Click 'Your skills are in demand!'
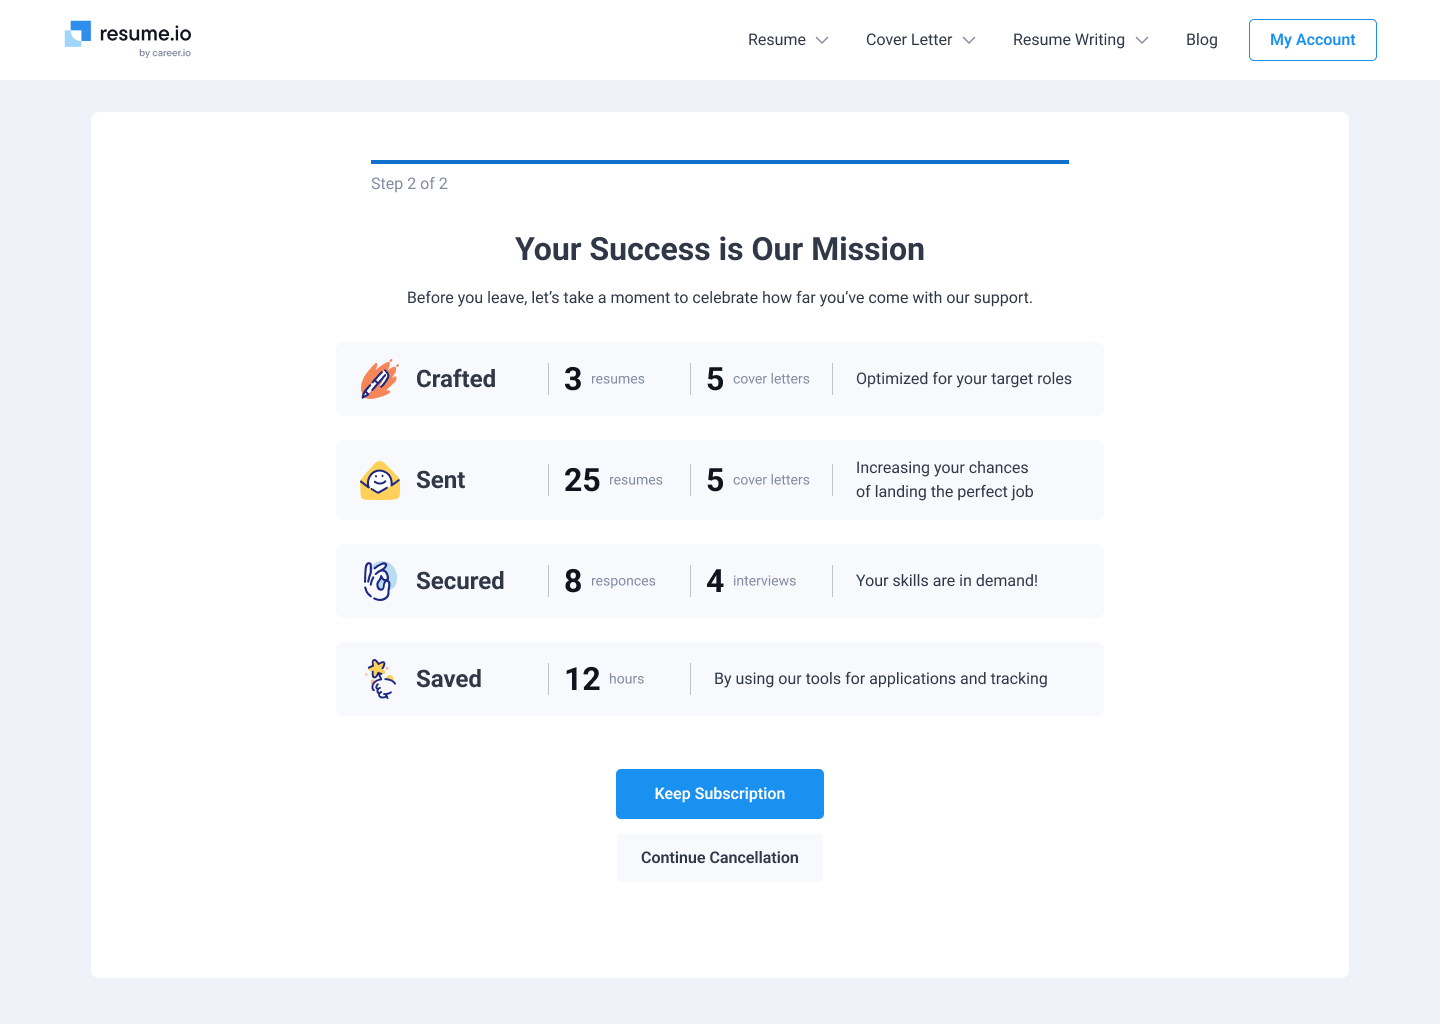The width and height of the screenshot is (1440, 1024). coord(947,581)
